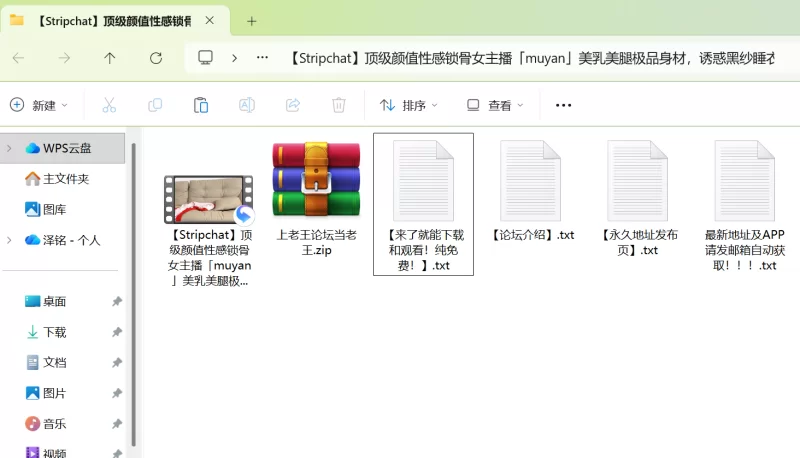Open a new tab with plus button
Image resolution: width=800 pixels, height=458 pixels.
(x=252, y=20)
